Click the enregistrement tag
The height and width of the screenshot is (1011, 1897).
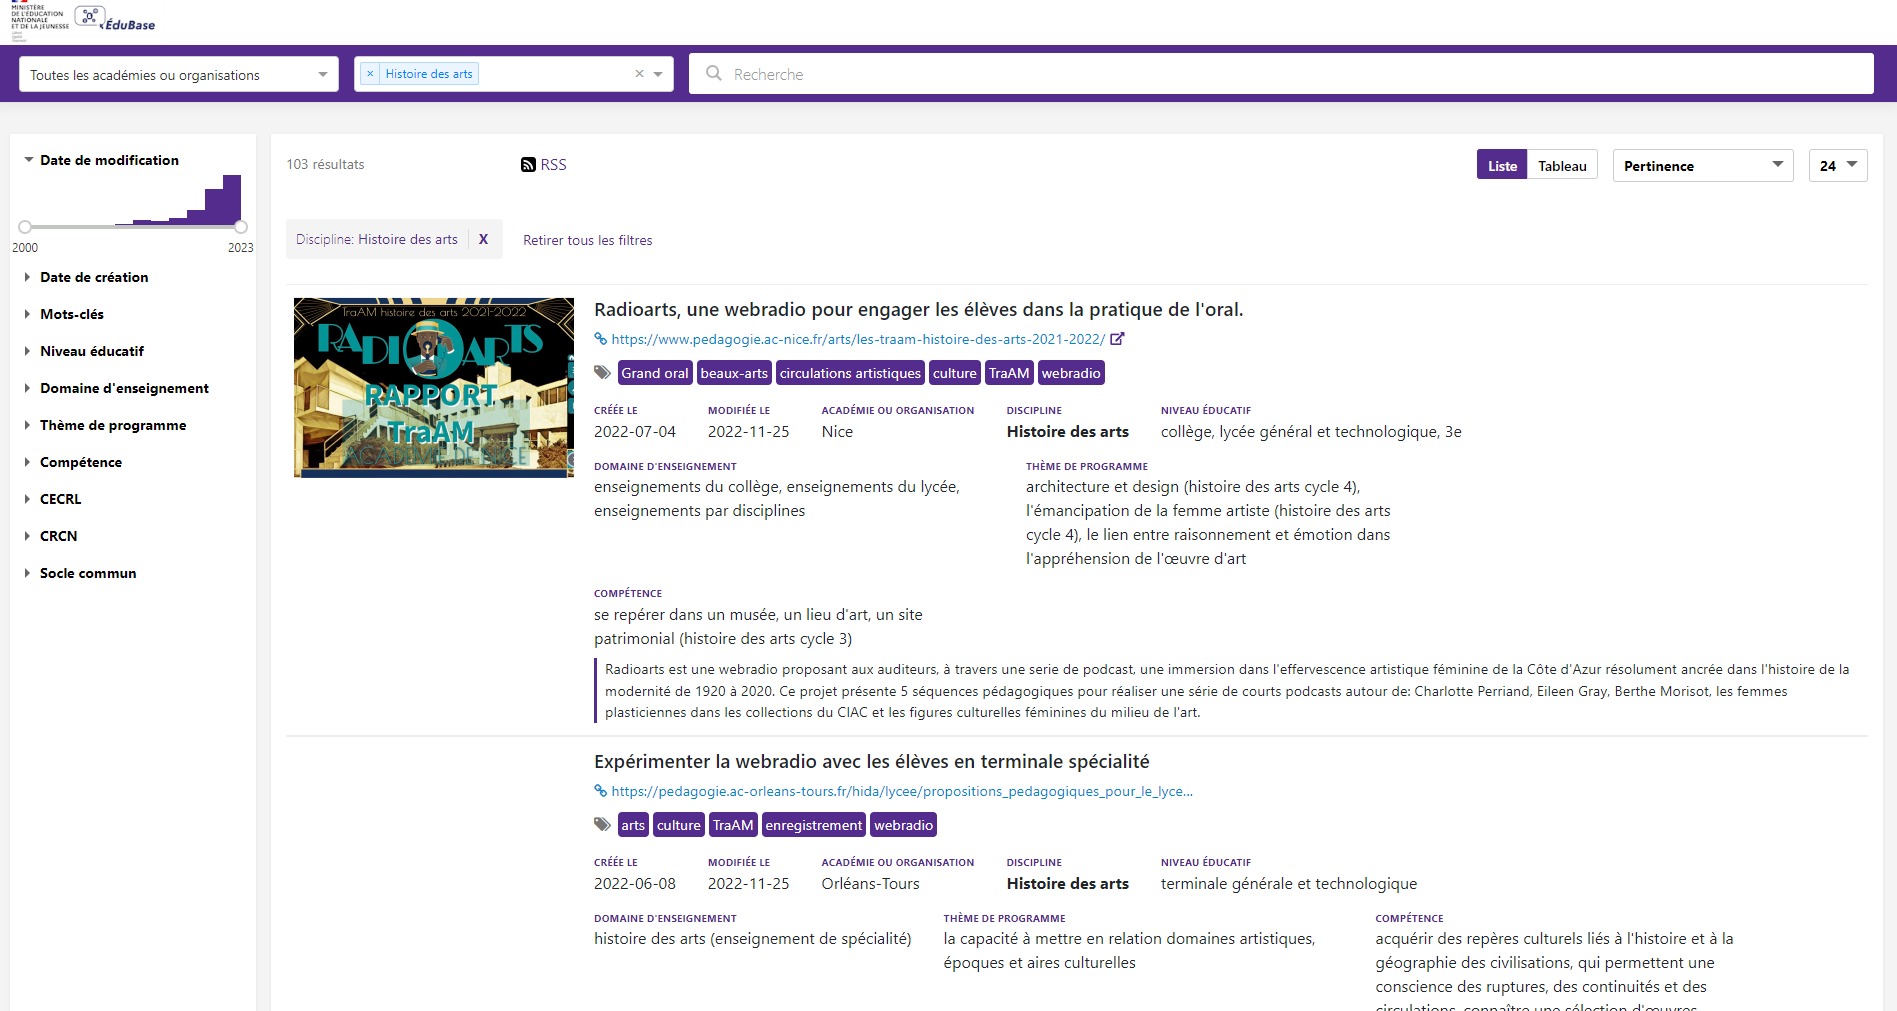pyautogui.click(x=814, y=825)
